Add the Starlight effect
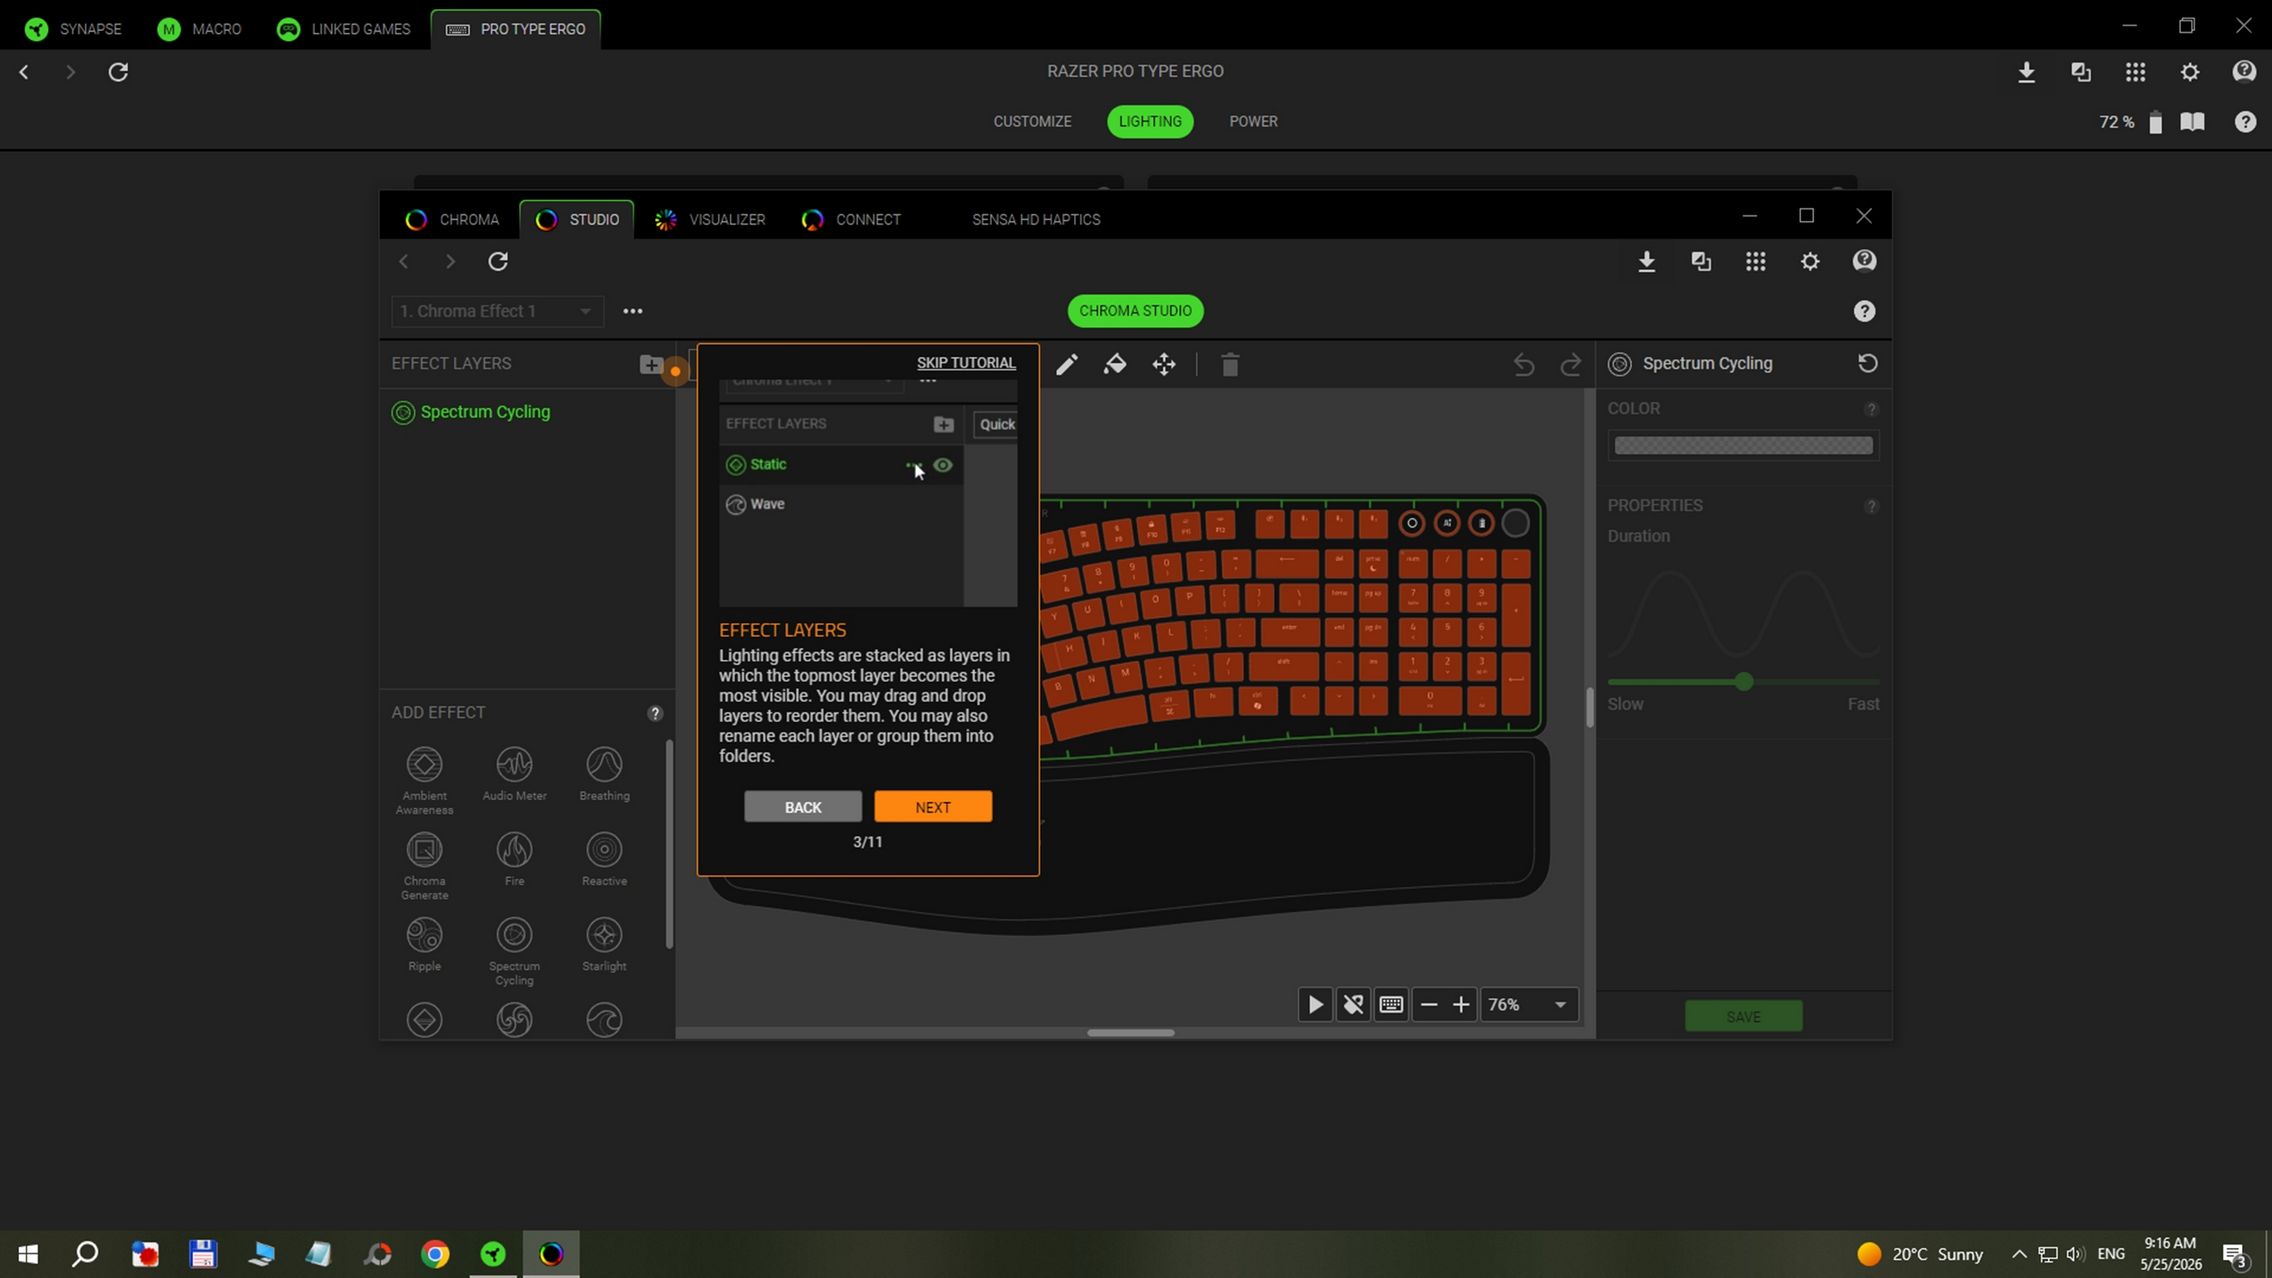This screenshot has width=2272, height=1278. (x=604, y=945)
